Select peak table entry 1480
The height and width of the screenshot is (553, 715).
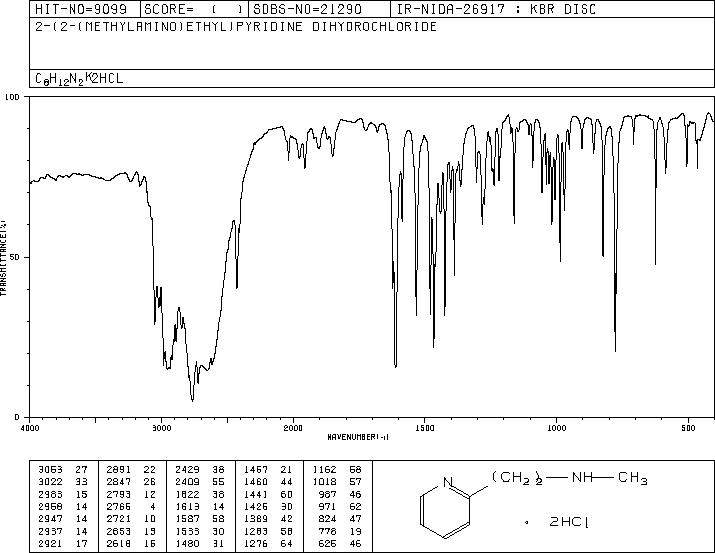click(x=187, y=543)
